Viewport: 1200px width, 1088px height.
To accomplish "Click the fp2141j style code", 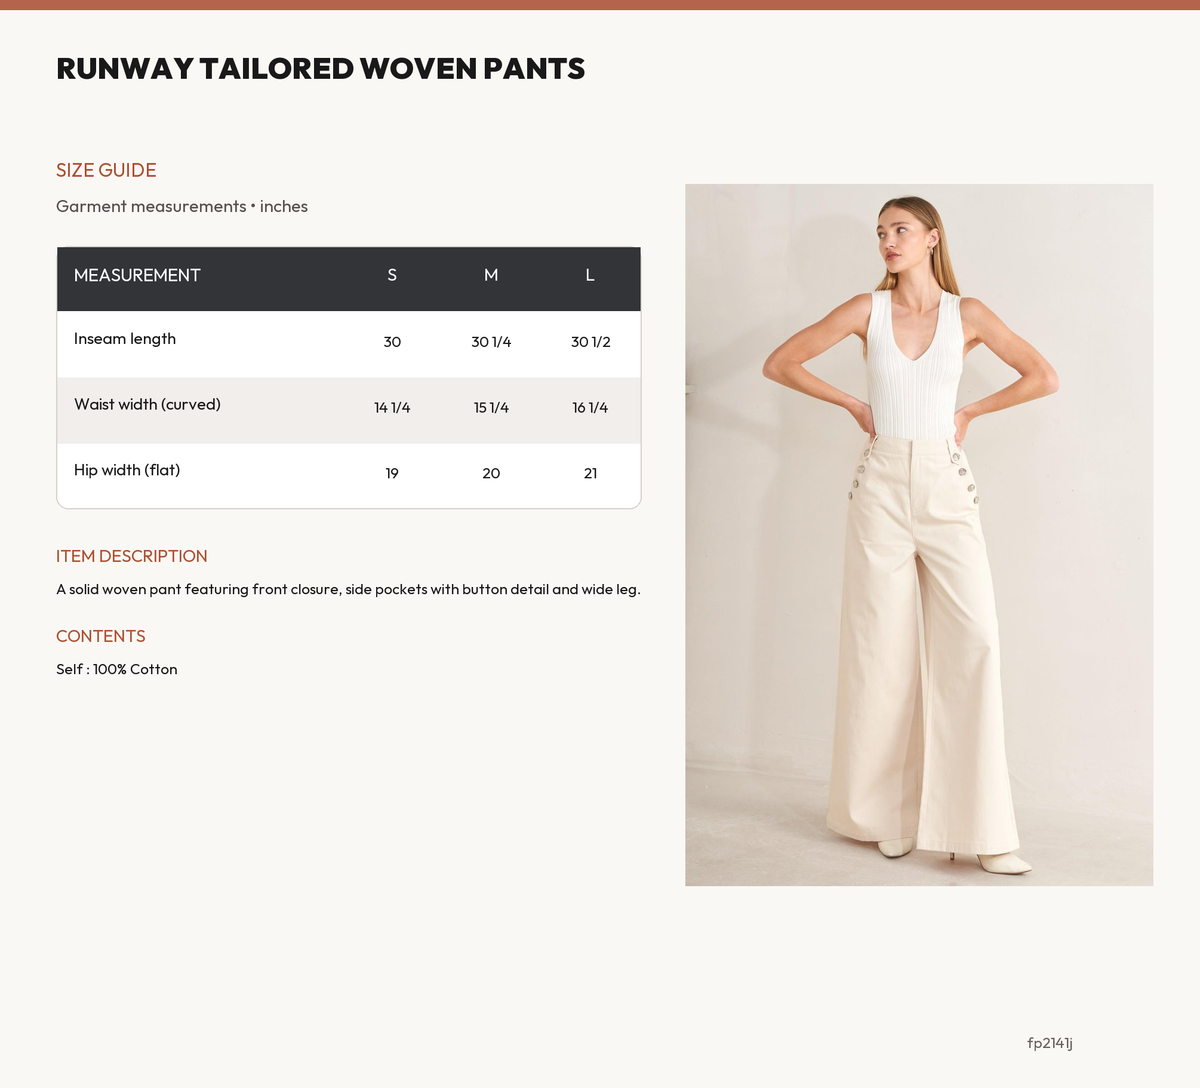I will click(1050, 1043).
